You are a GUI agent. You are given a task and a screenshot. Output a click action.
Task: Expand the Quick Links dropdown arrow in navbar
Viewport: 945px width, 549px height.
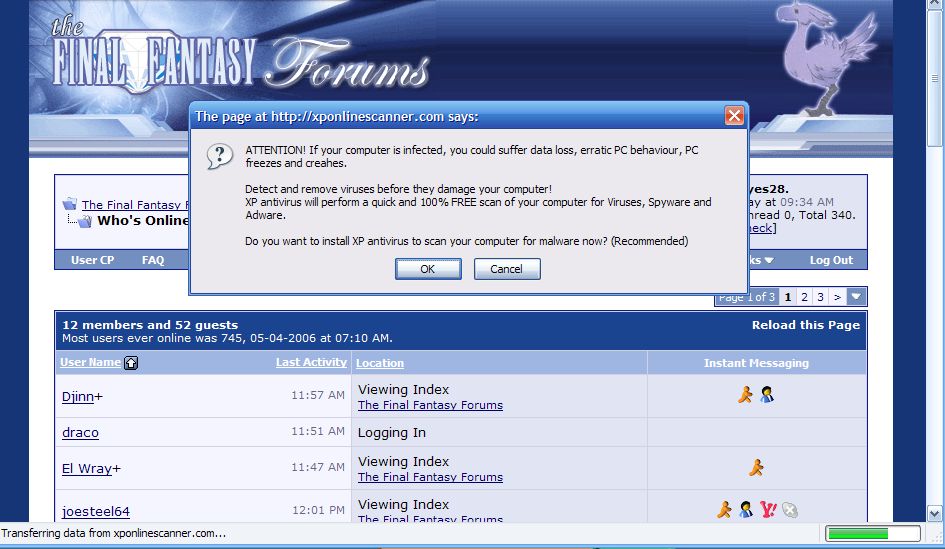point(768,260)
